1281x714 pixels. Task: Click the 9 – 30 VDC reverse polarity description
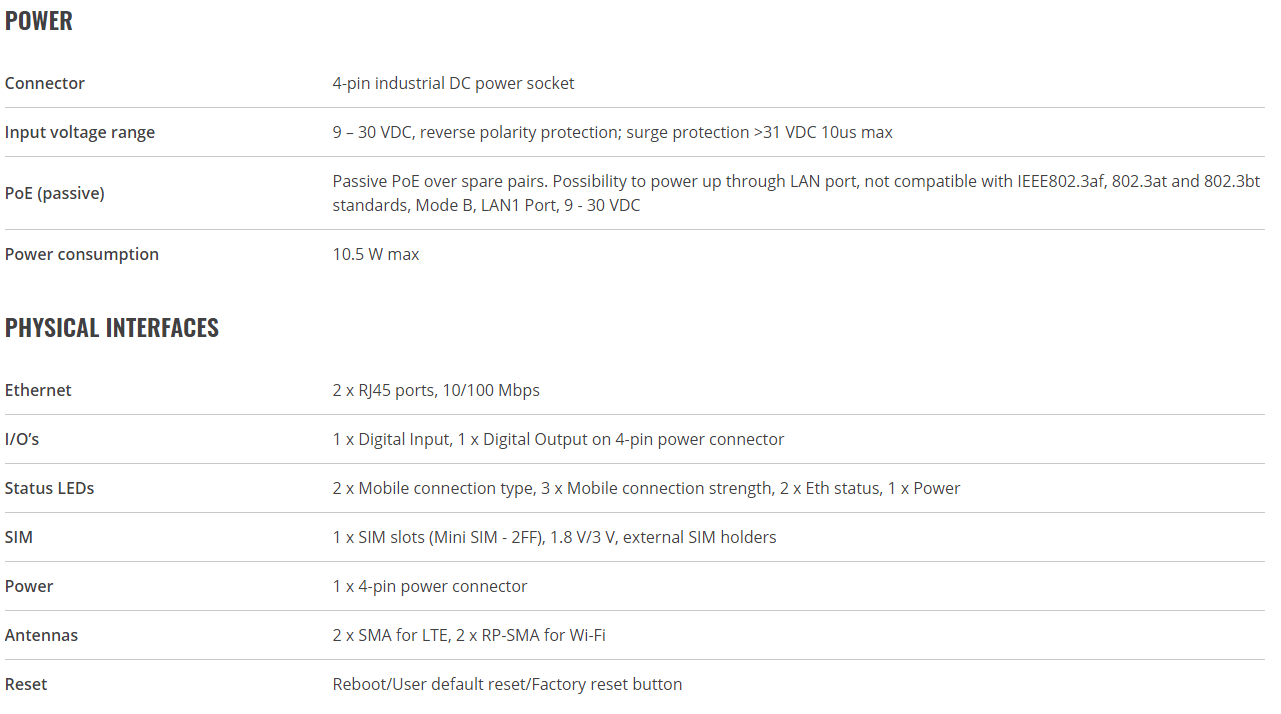613,132
